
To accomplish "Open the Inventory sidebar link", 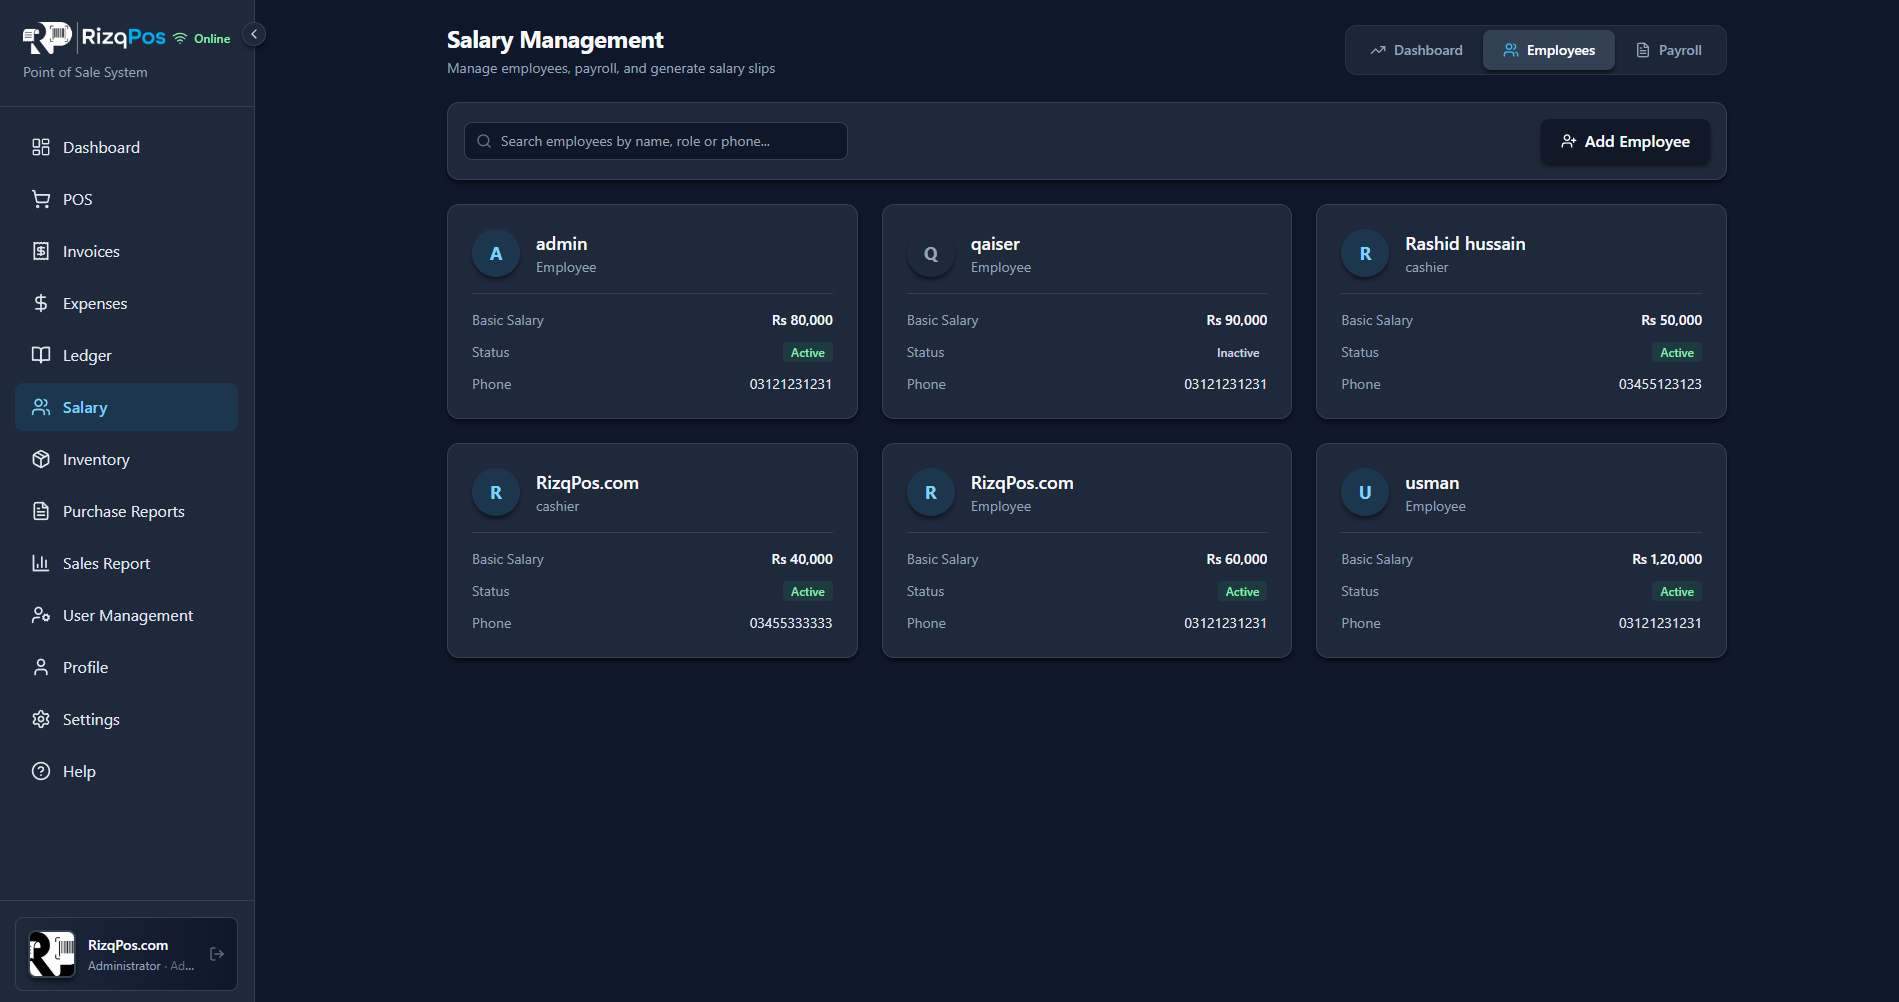I will tap(127, 459).
